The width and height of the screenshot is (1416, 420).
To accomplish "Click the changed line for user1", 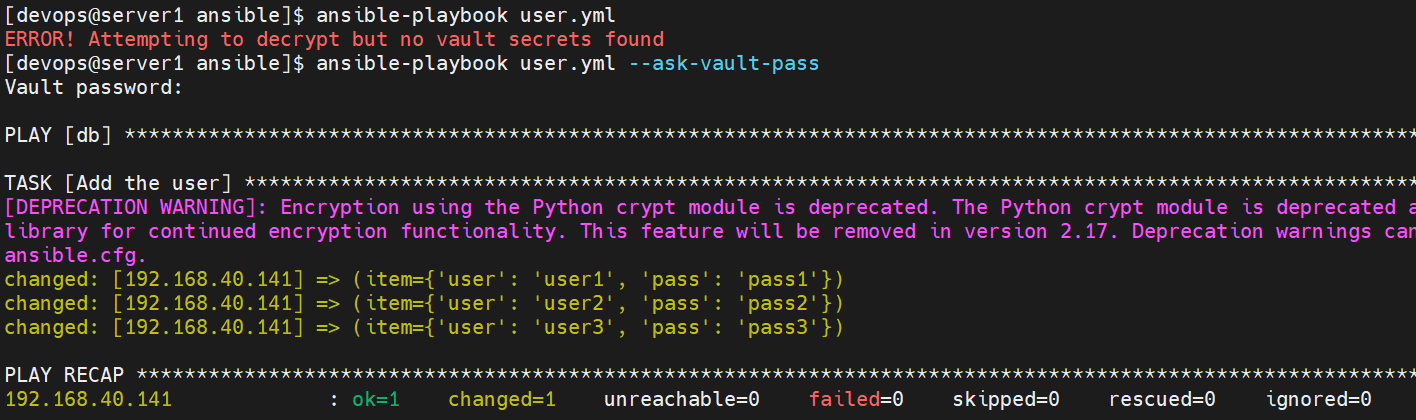I will tap(424, 280).
